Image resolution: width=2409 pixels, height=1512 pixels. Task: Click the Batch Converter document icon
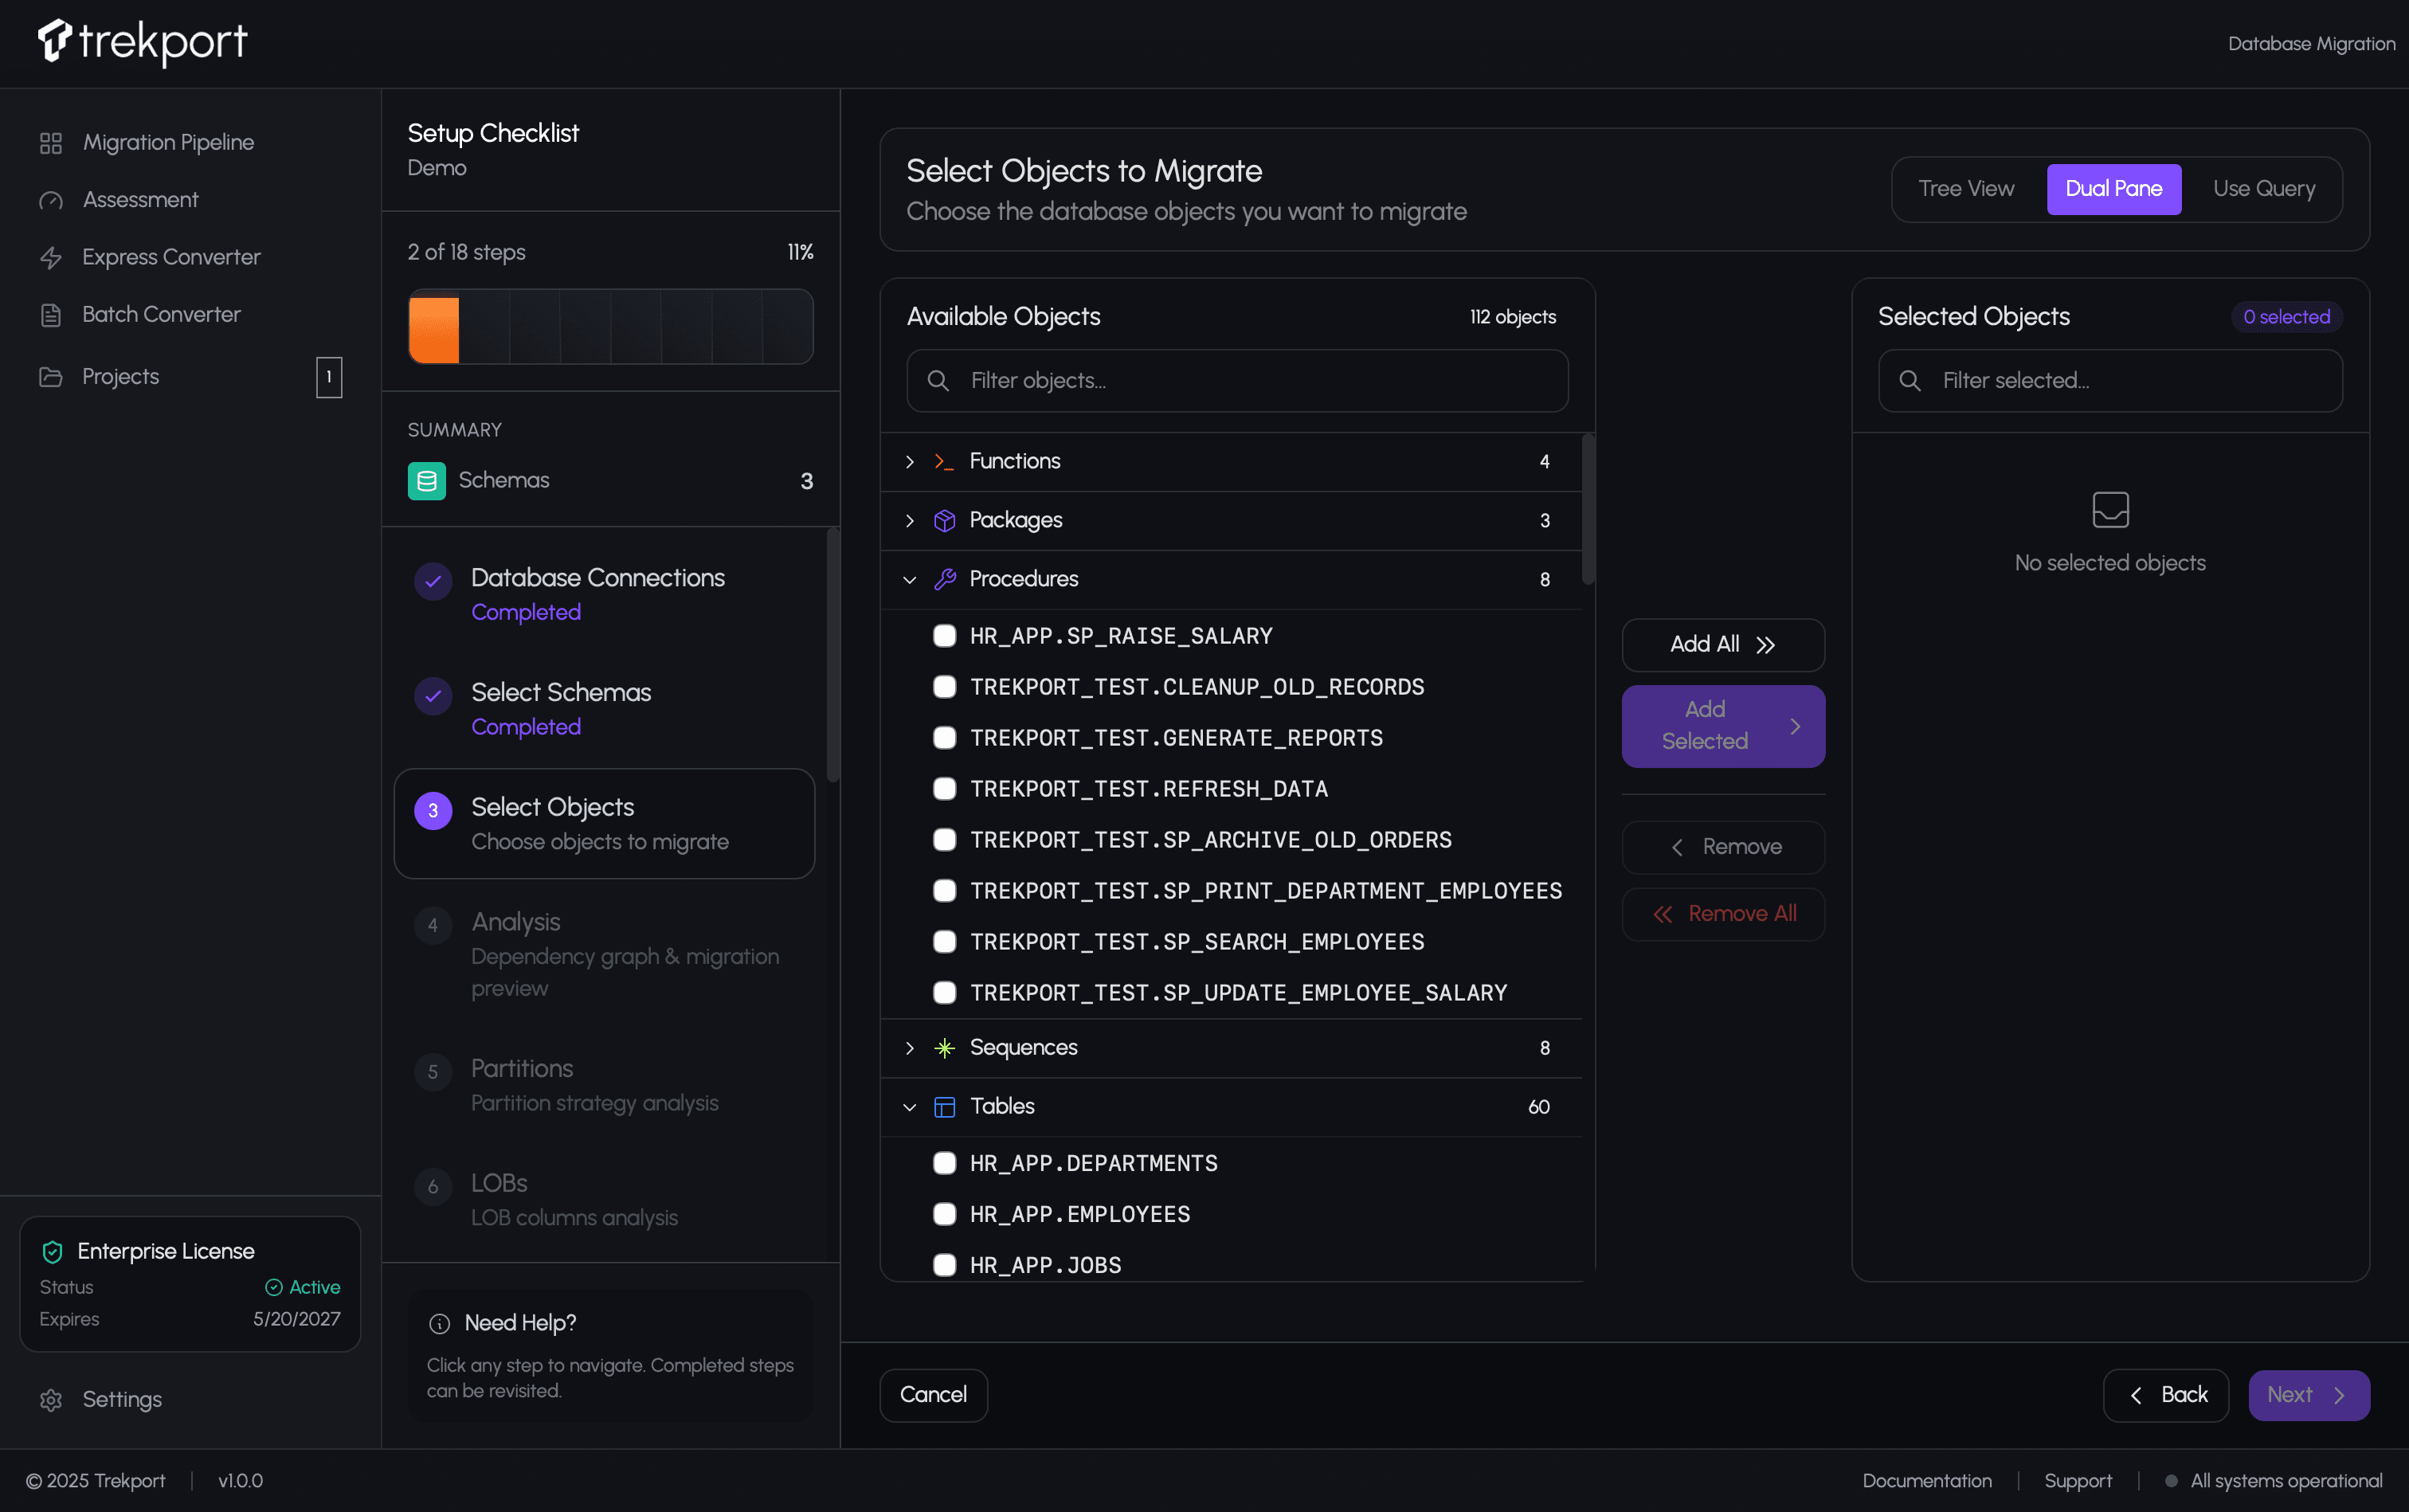51,315
